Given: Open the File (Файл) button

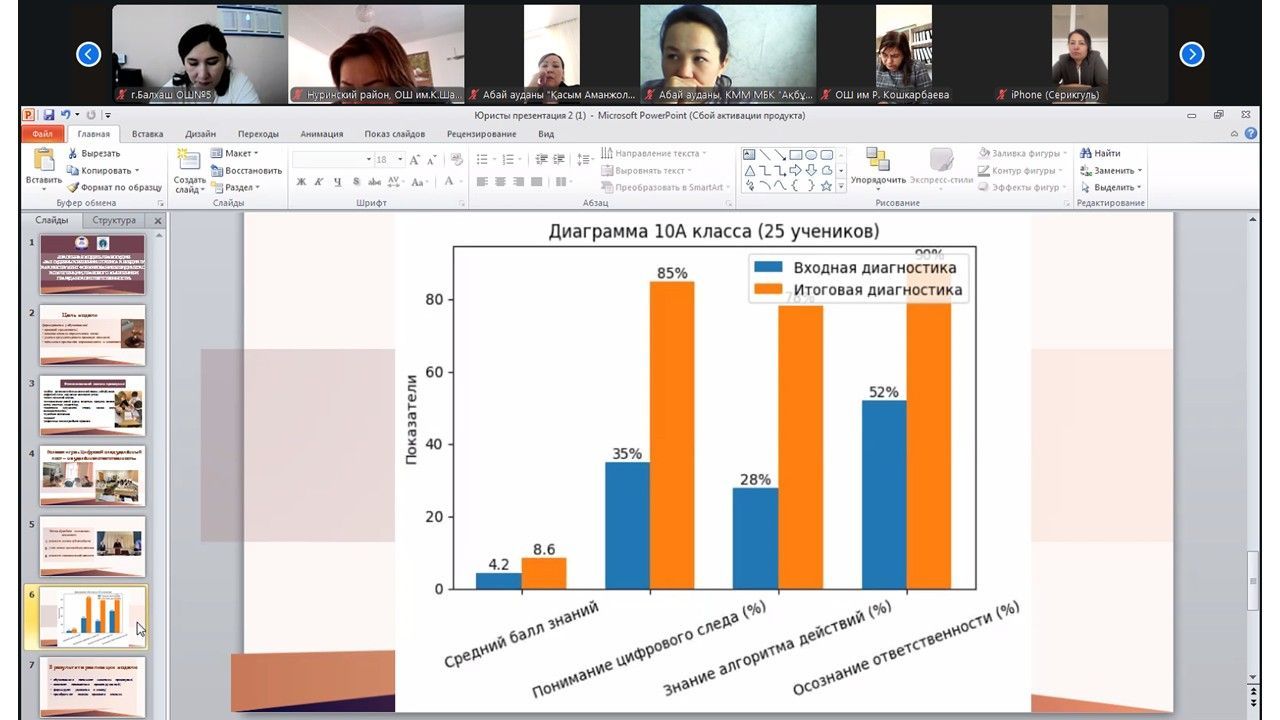Looking at the screenshot, I should click(x=42, y=133).
